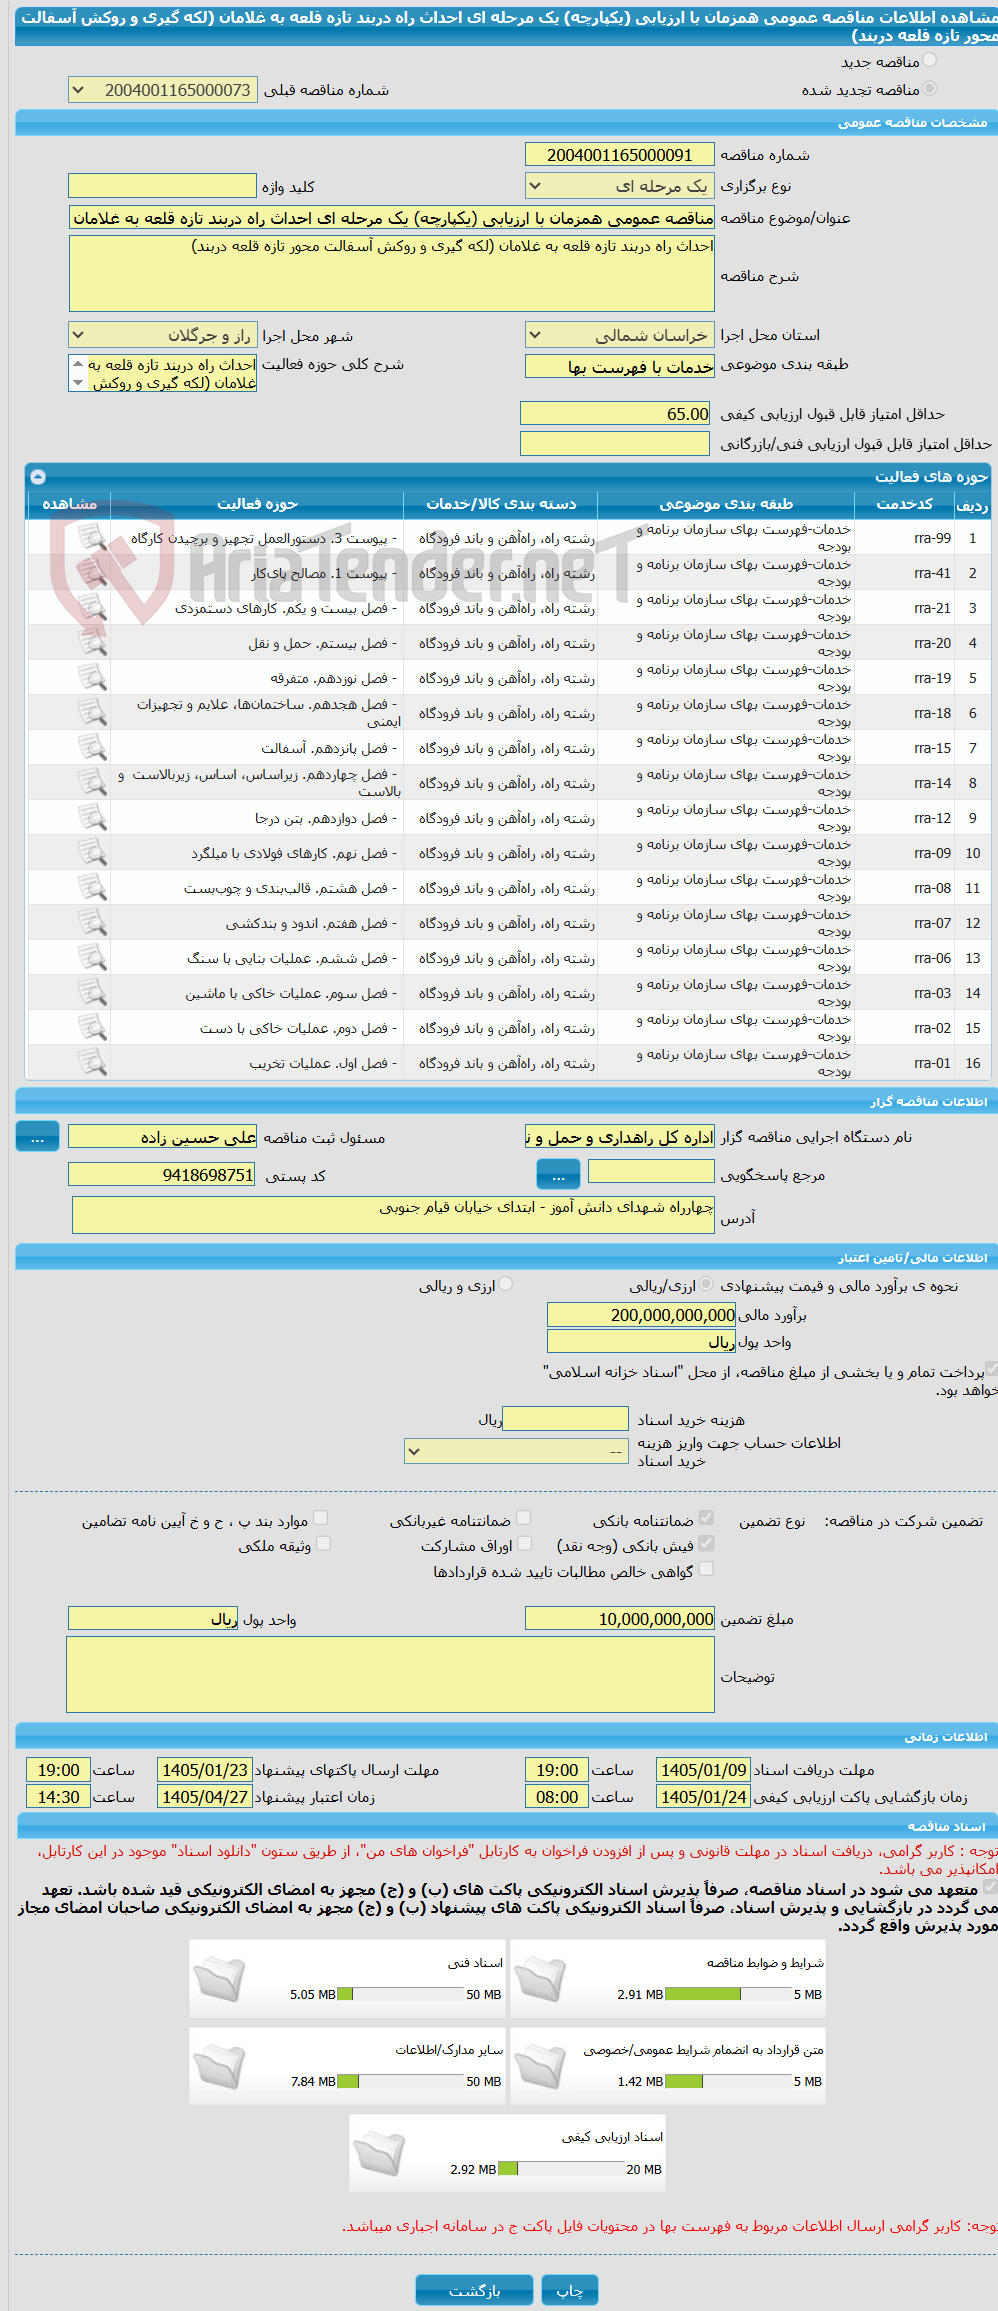
Task: Toggle فیش بانکی (وجه نقد) checkbox
Action: point(706,1543)
